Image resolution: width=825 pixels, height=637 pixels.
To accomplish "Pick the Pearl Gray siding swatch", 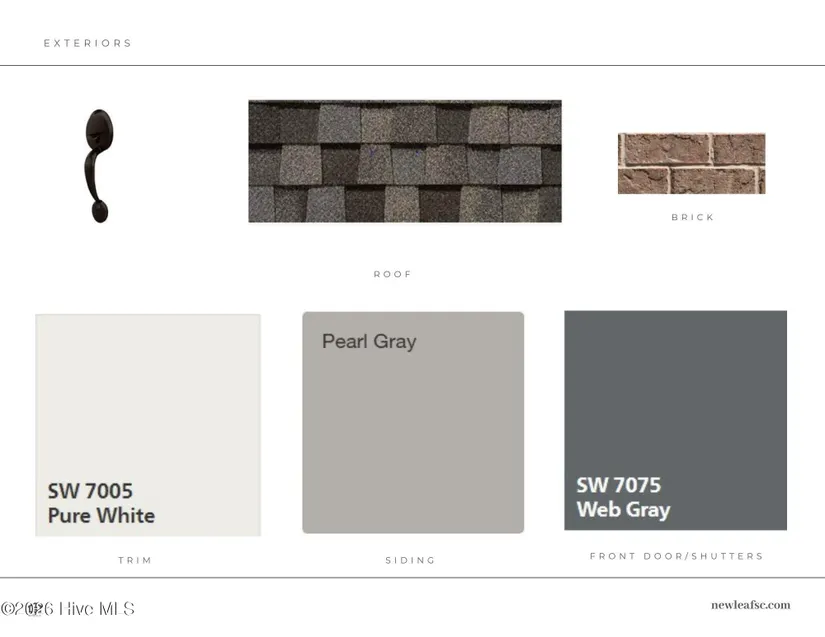I will [x=413, y=422].
